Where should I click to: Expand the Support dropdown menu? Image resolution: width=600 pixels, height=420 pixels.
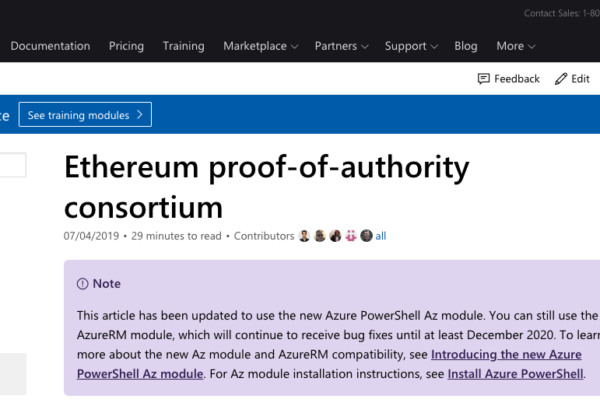[x=411, y=46]
